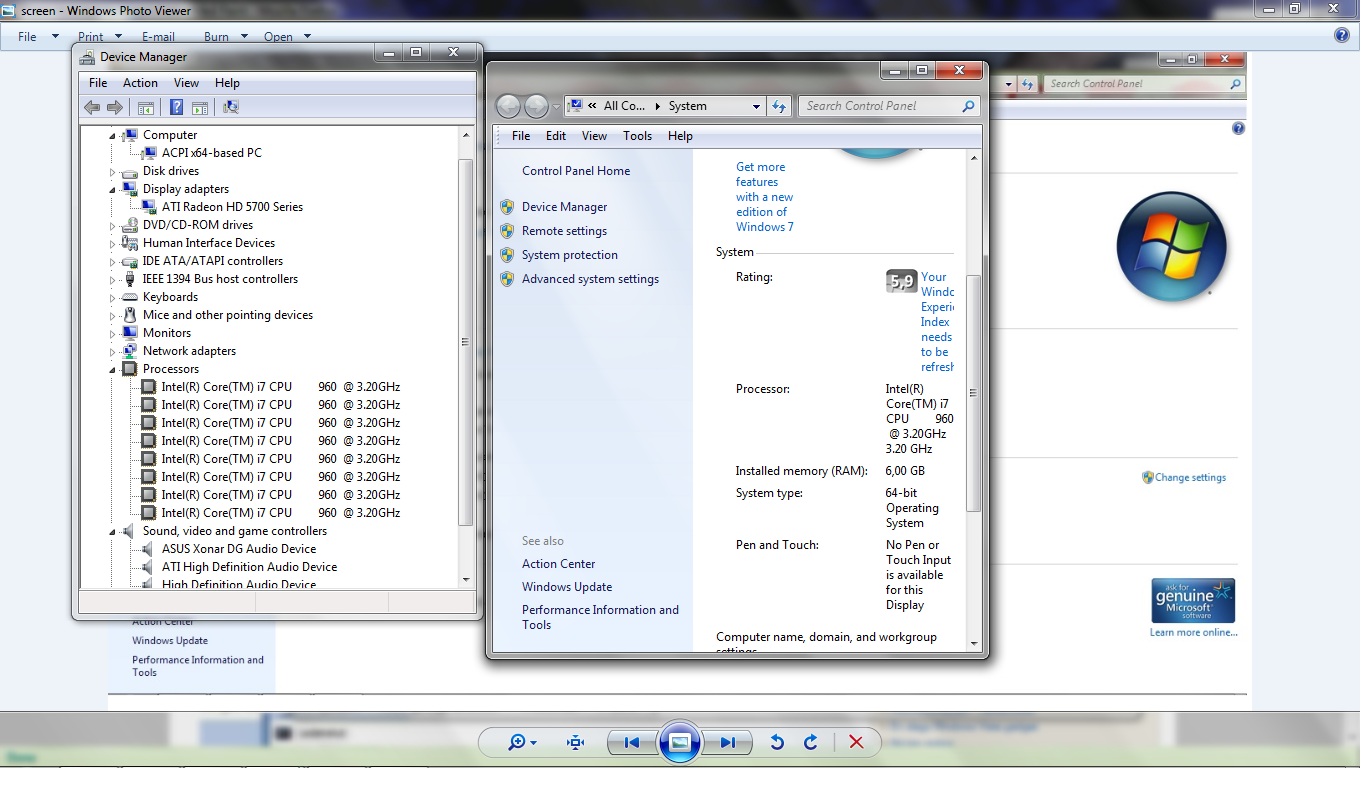Screen dimensions: 1366x788
Task: Expand DVD/CD-ROM drives node
Action: pyautogui.click(x=113, y=225)
